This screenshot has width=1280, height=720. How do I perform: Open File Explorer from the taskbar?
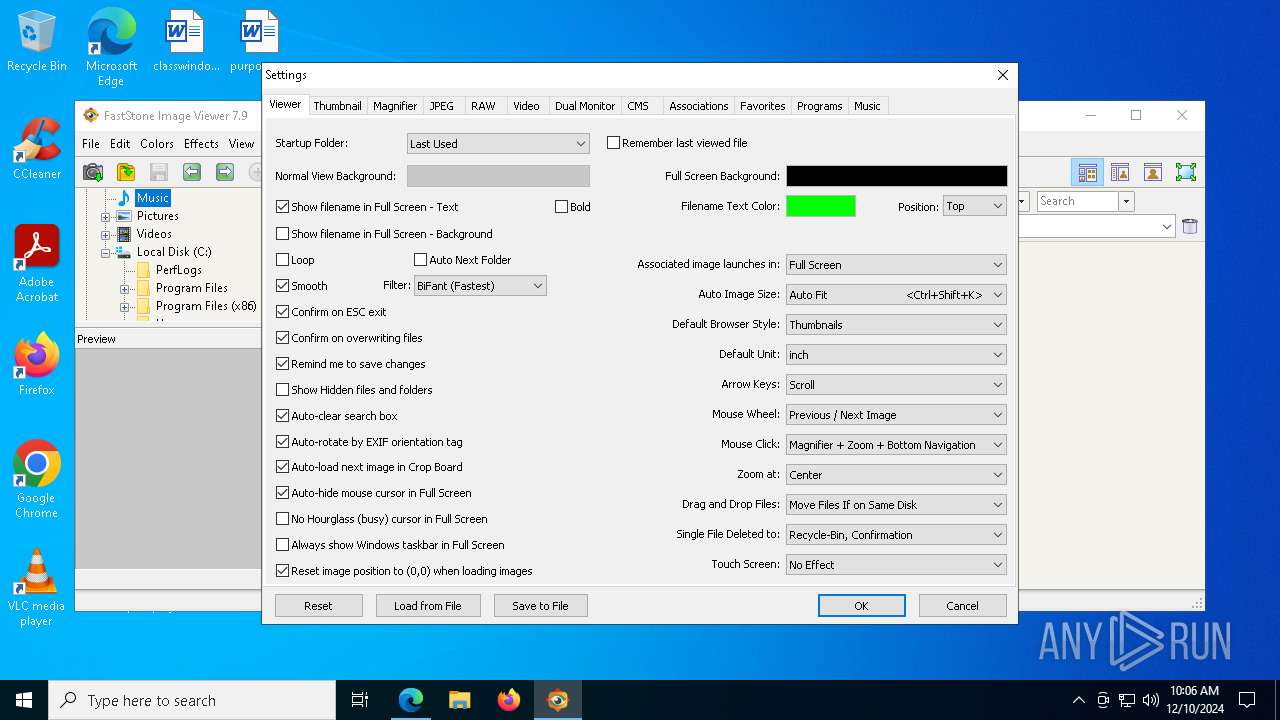click(x=459, y=700)
